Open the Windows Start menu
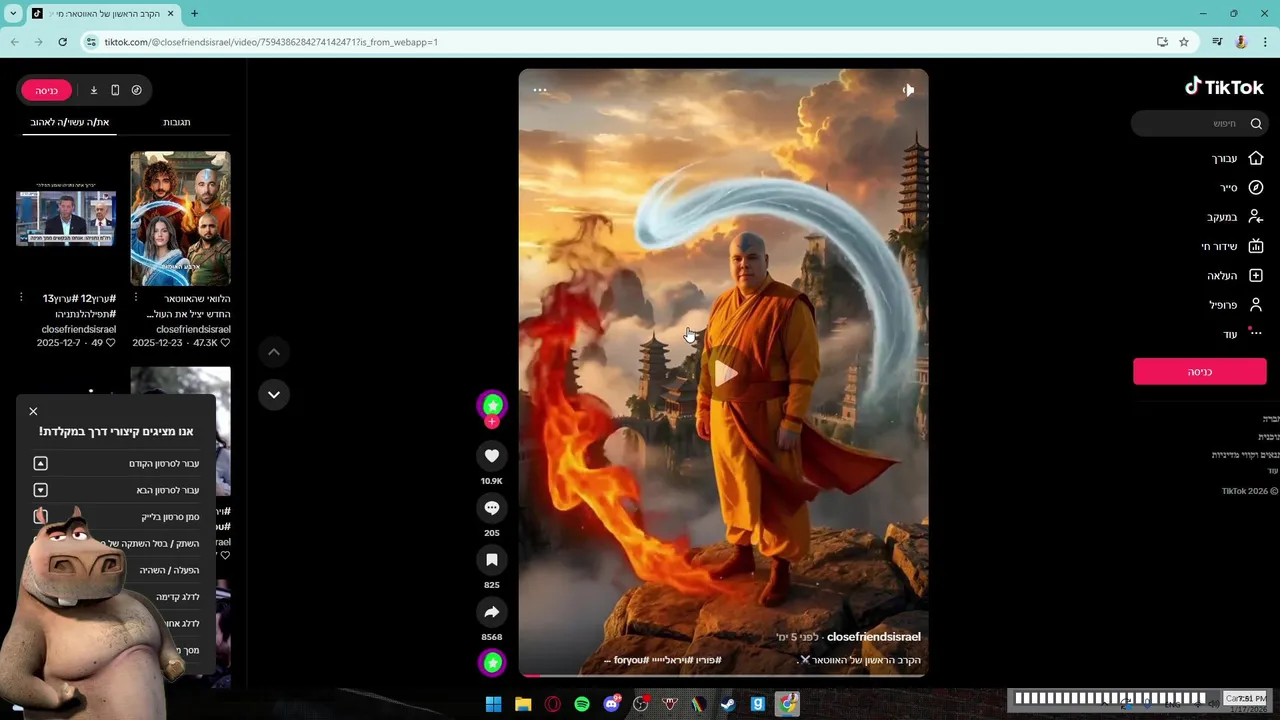The height and width of the screenshot is (720, 1280). click(x=493, y=704)
